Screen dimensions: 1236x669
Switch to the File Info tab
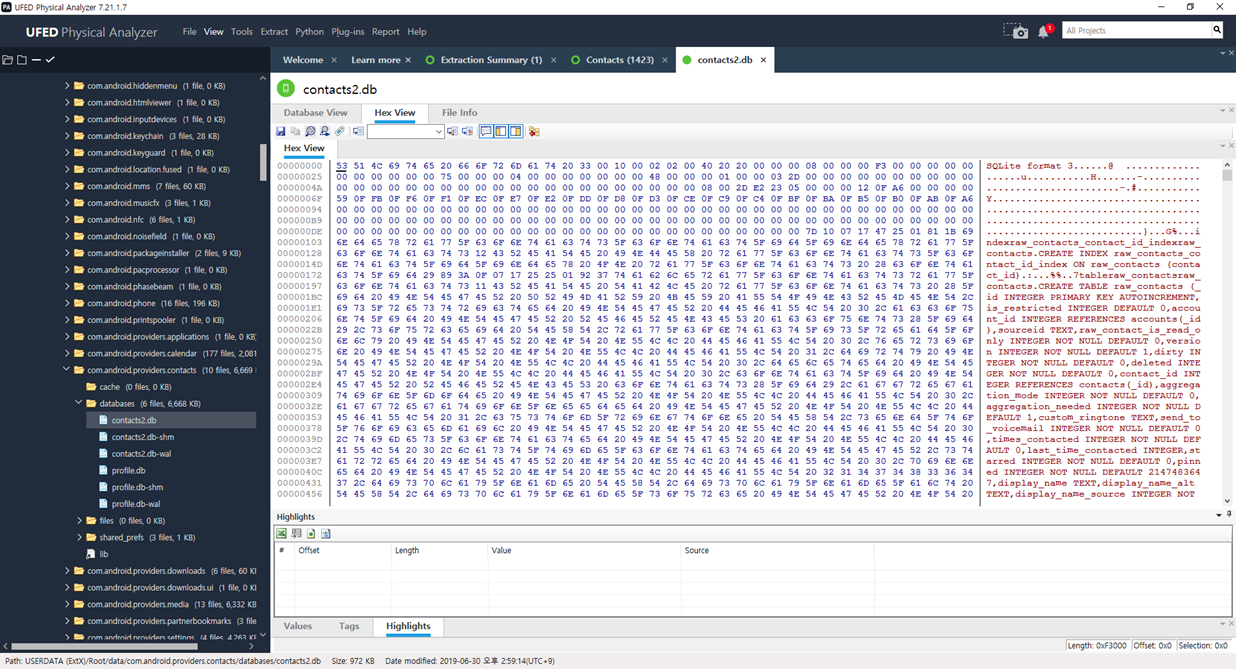[x=460, y=113]
